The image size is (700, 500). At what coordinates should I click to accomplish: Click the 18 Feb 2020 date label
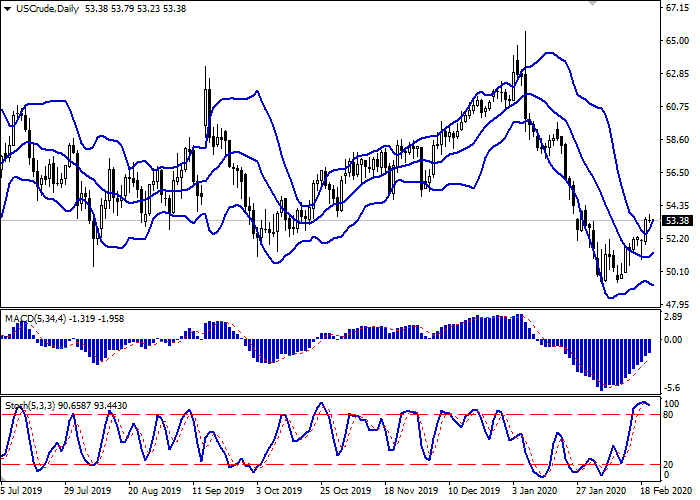[664, 492]
